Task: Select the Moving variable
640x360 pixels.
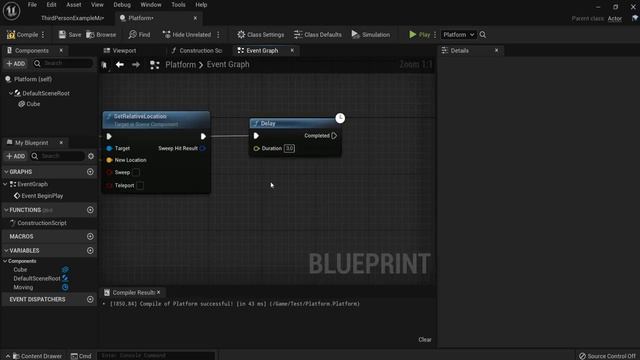Action: click(23, 287)
